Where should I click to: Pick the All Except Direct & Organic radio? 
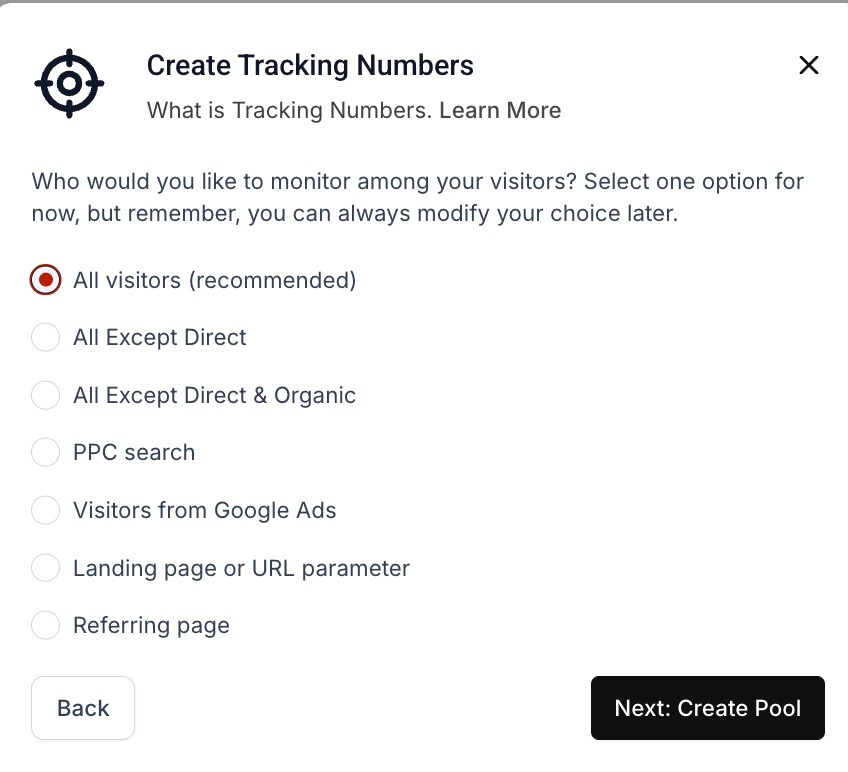pos(45,395)
